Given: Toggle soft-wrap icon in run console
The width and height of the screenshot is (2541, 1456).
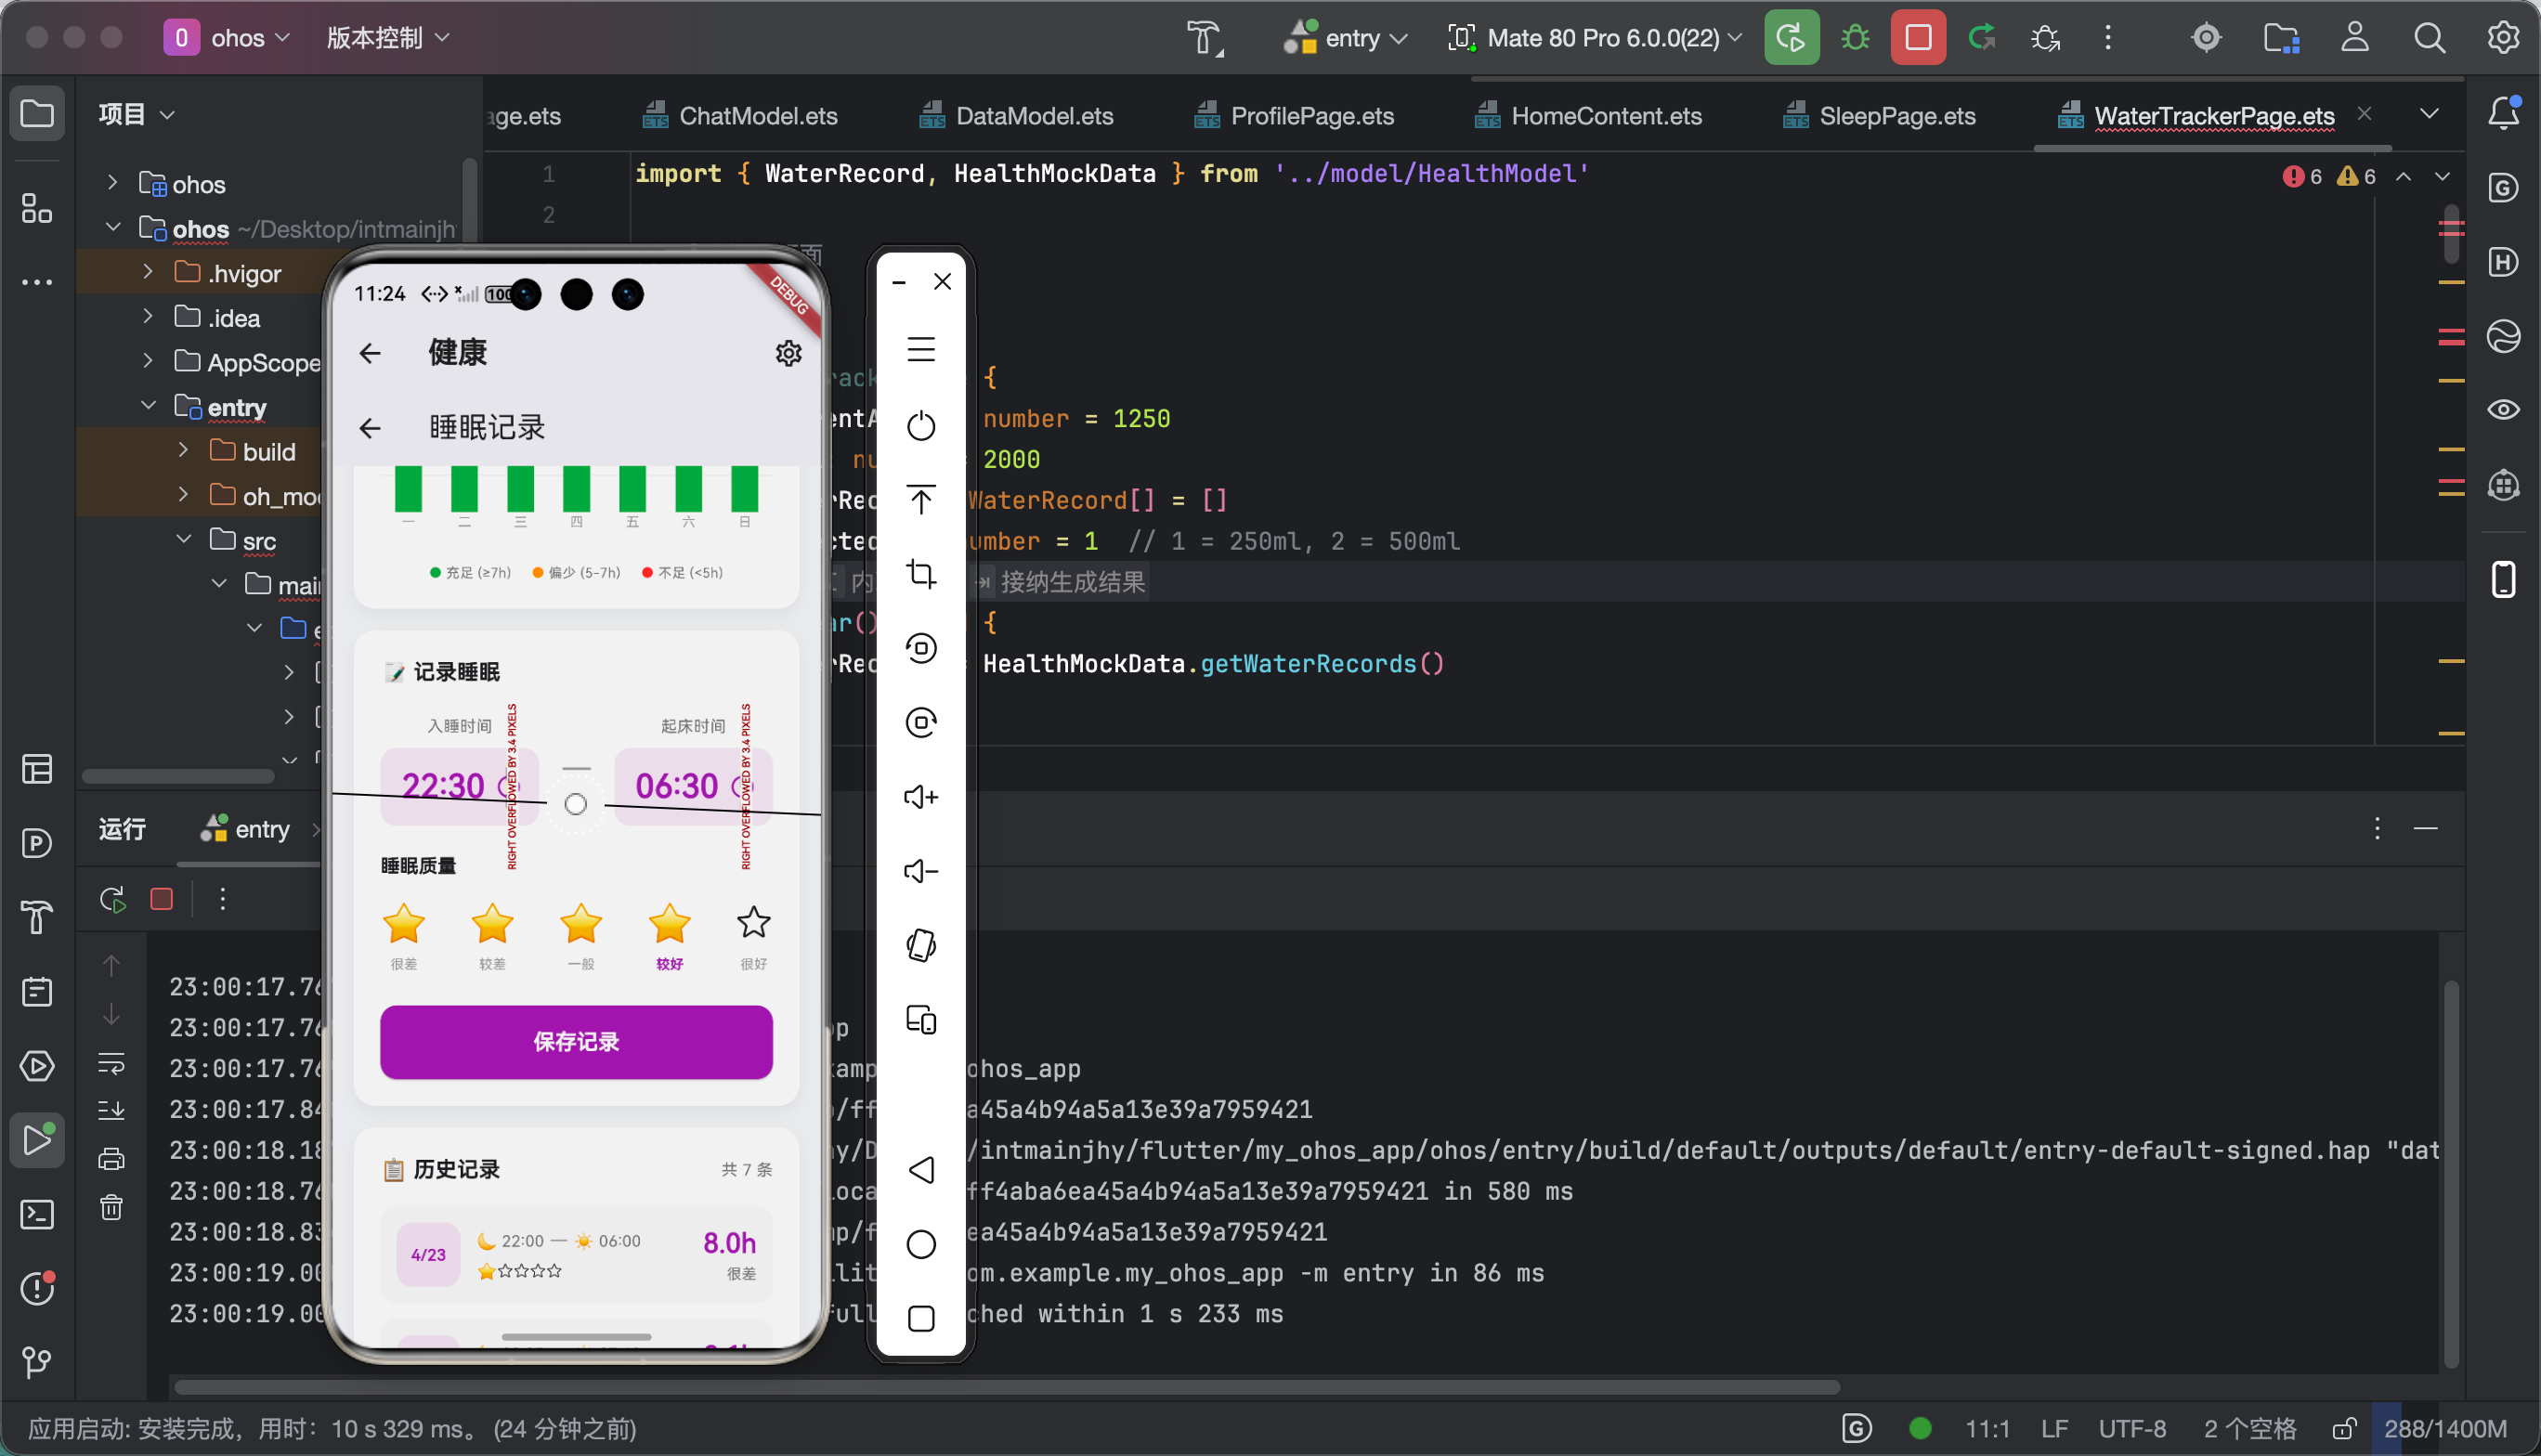Looking at the screenshot, I should [x=111, y=1062].
